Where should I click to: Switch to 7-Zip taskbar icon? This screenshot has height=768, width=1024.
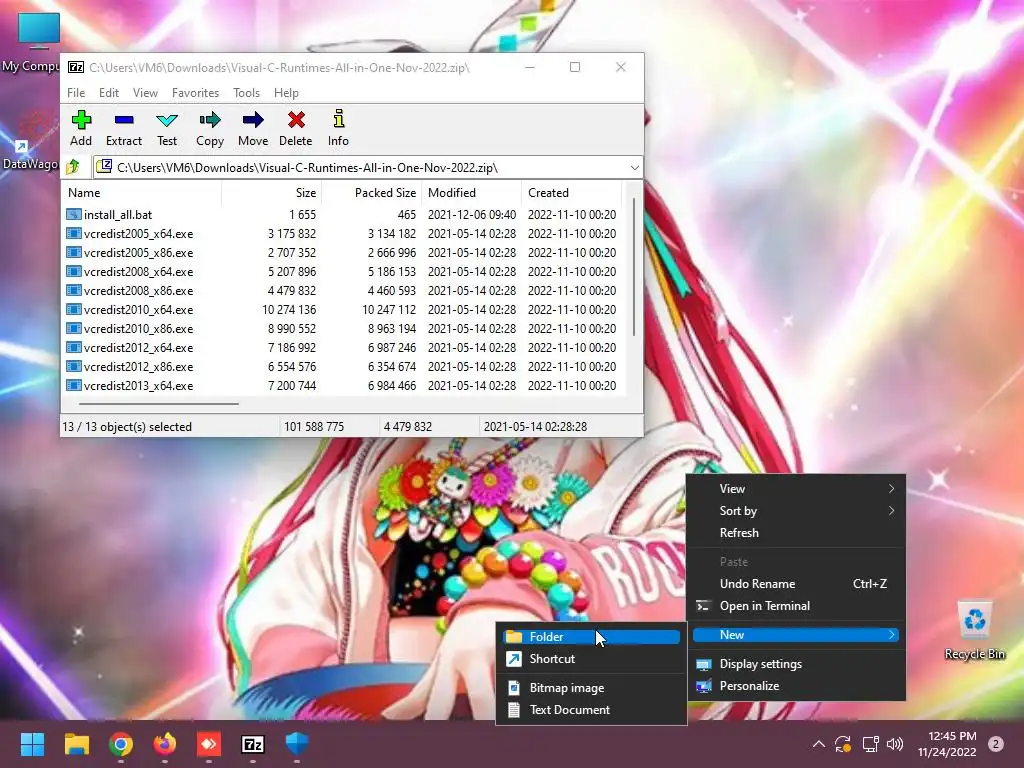tap(253, 744)
